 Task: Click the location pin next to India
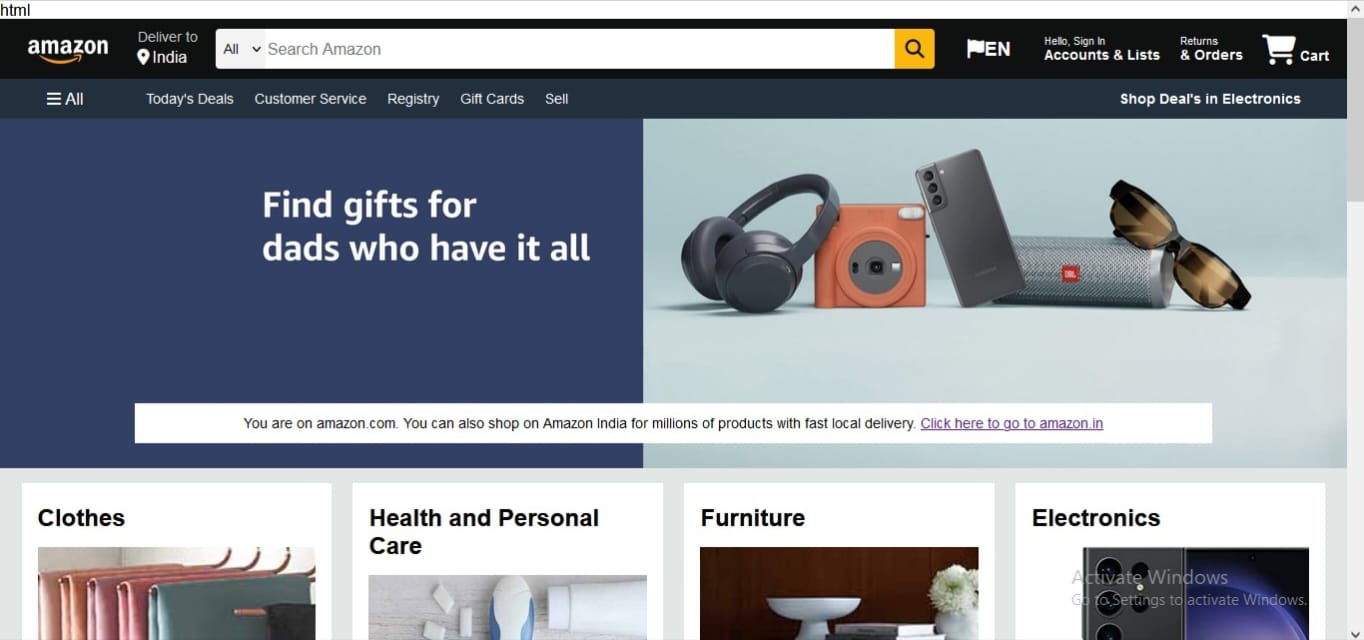143,58
